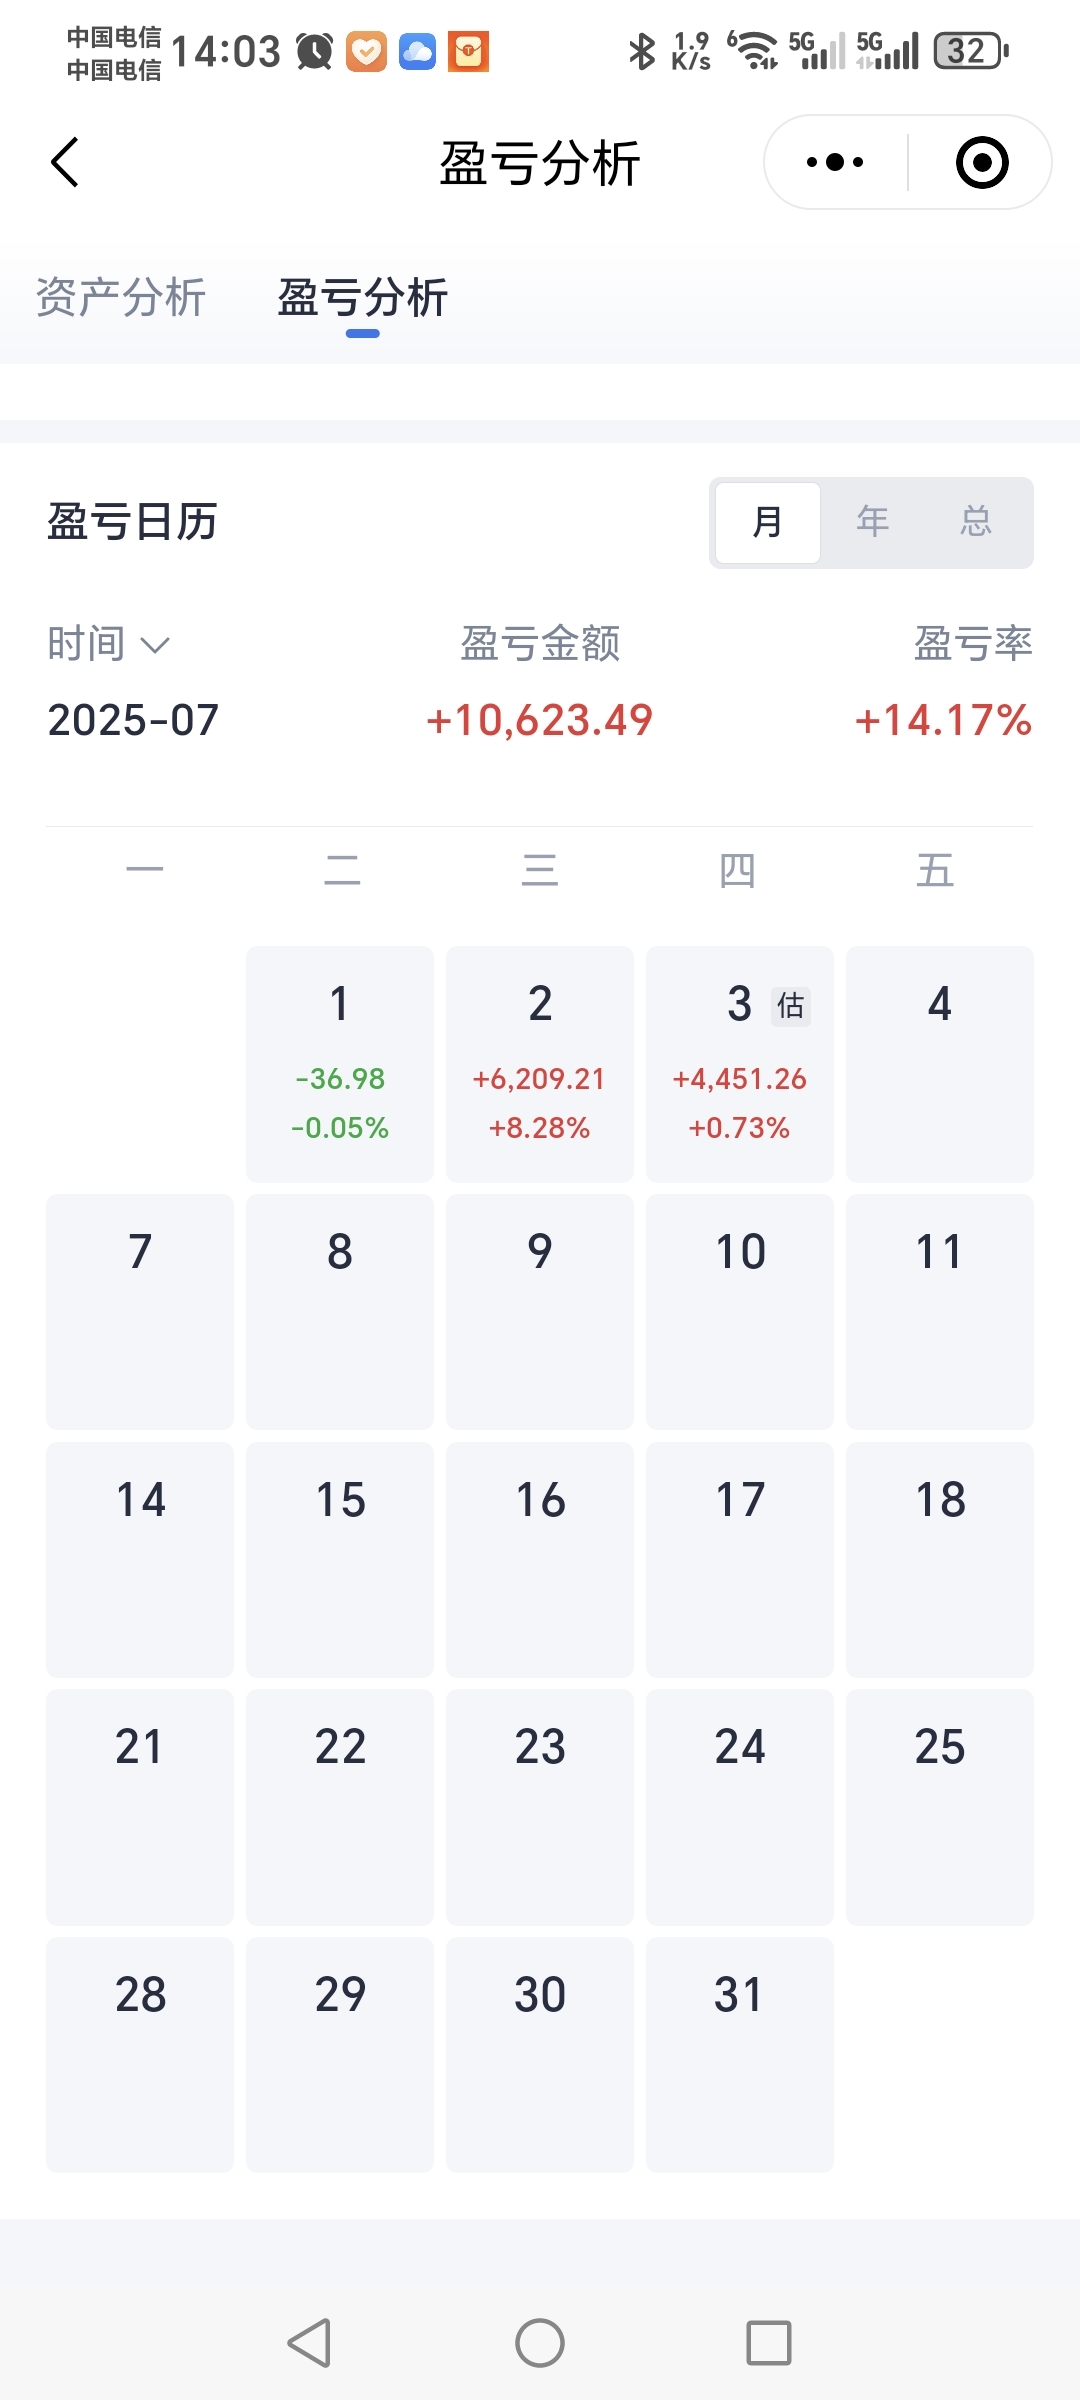
Task: Go back using the left arrow icon
Action: tap(65, 162)
